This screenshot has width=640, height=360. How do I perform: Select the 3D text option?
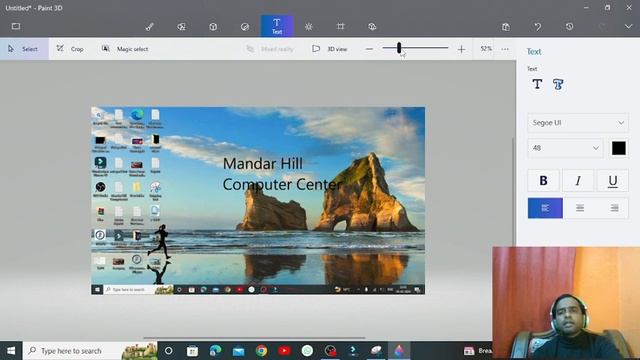pyautogui.click(x=558, y=84)
